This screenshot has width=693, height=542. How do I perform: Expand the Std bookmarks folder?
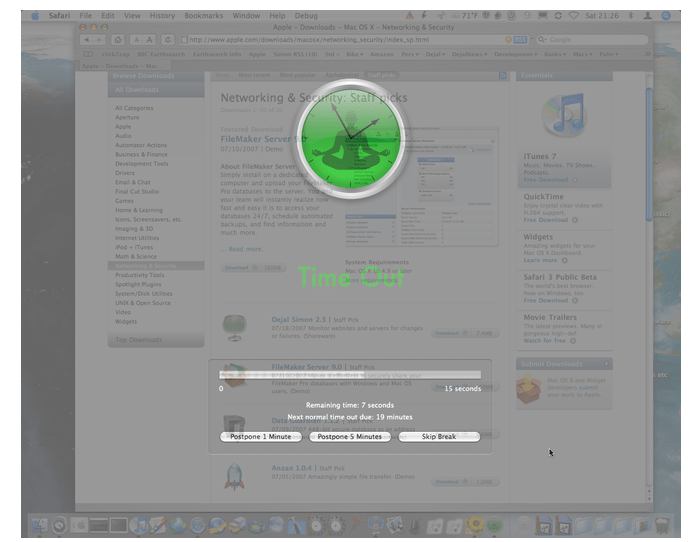(332, 54)
